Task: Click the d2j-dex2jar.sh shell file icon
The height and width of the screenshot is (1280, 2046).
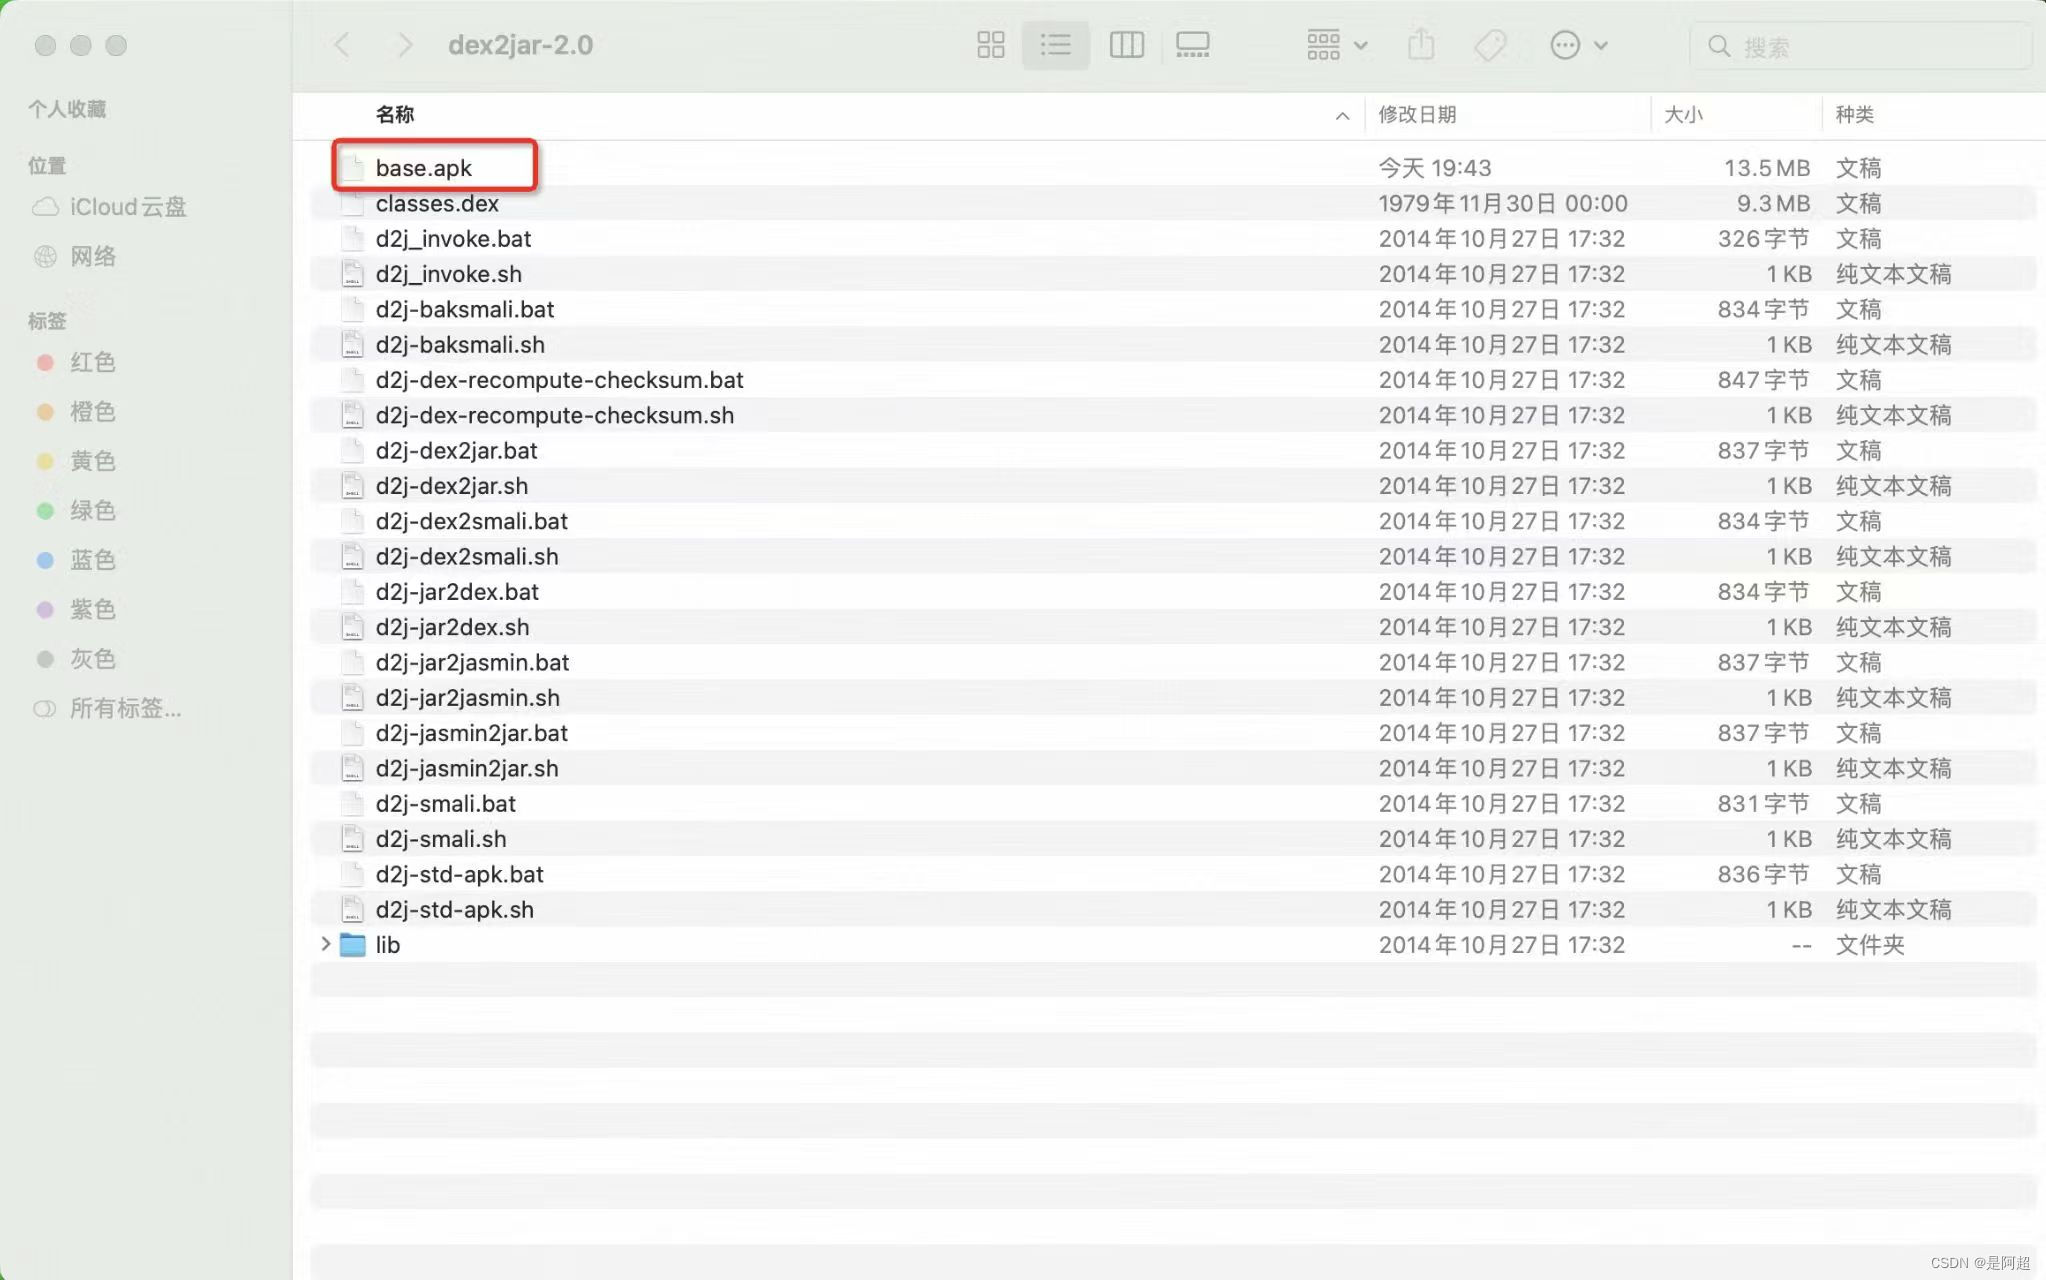Action: pos(352,486)
